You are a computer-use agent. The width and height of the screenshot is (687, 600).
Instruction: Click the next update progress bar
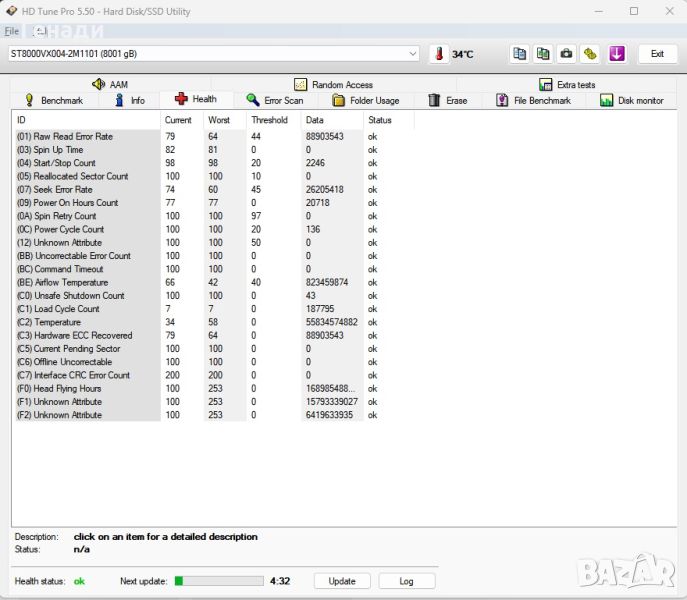(x=219, y=581)
